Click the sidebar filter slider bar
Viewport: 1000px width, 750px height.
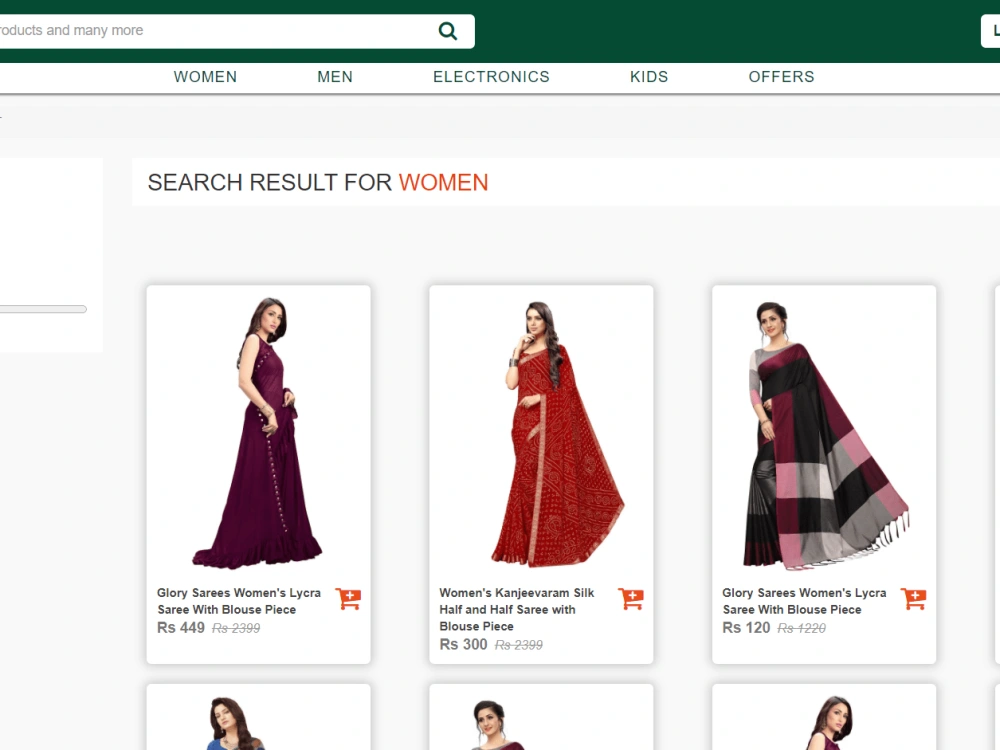coord(43,309)
